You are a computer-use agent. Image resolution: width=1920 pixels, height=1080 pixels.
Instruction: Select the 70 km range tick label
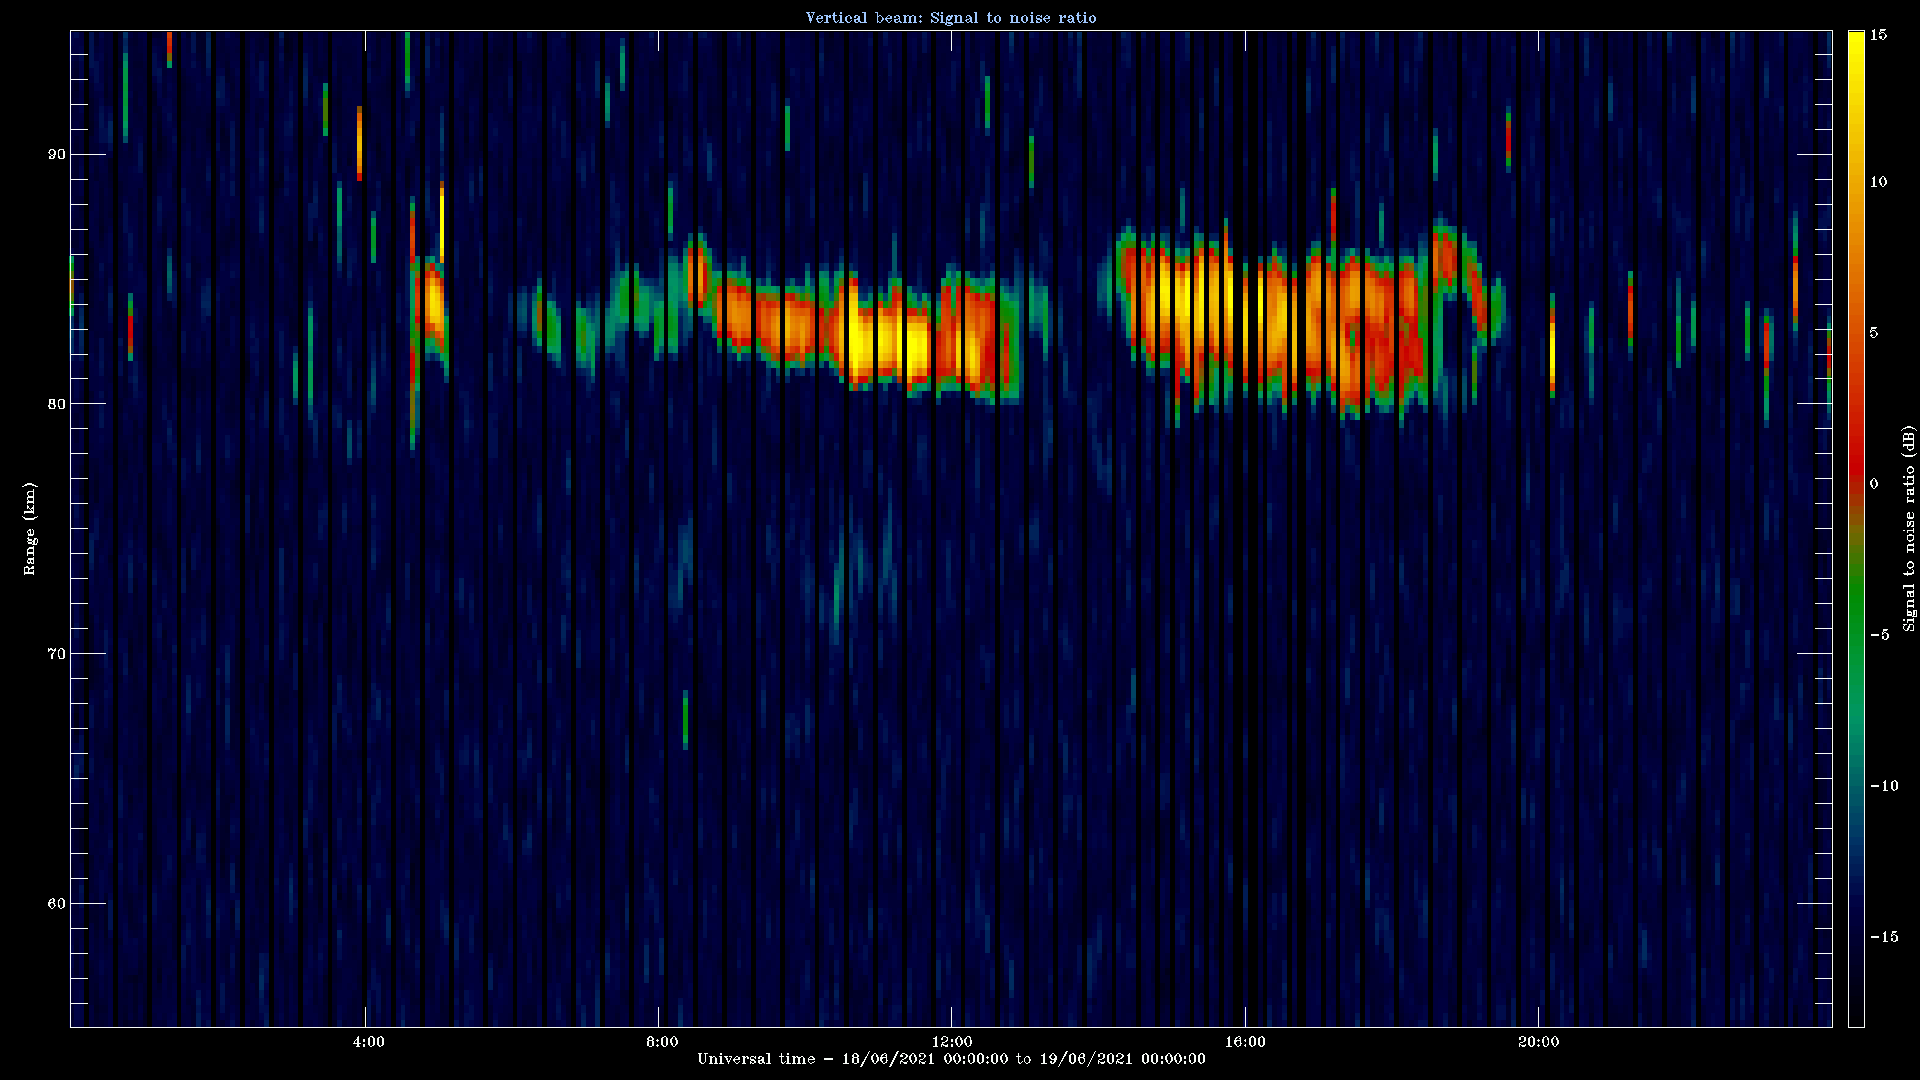pyautogui.click(x=56, y=654)
